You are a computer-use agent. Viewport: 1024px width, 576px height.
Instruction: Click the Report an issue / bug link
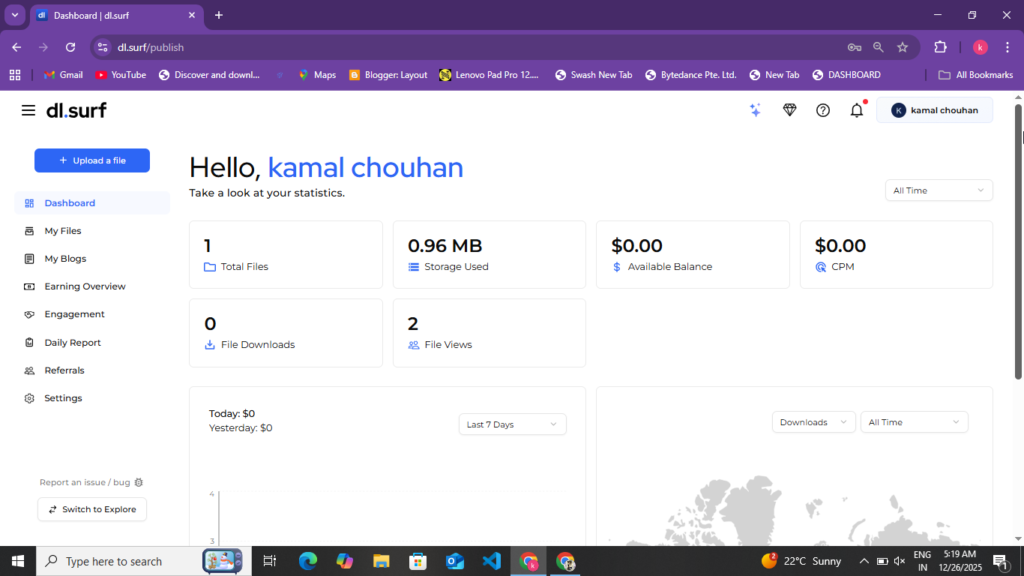click(x=85, y=482)
